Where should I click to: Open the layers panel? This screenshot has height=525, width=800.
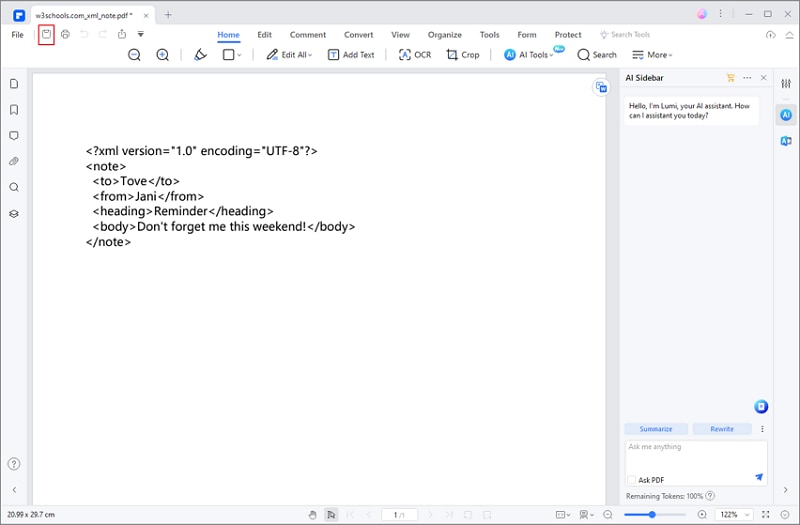coord(14,214)
